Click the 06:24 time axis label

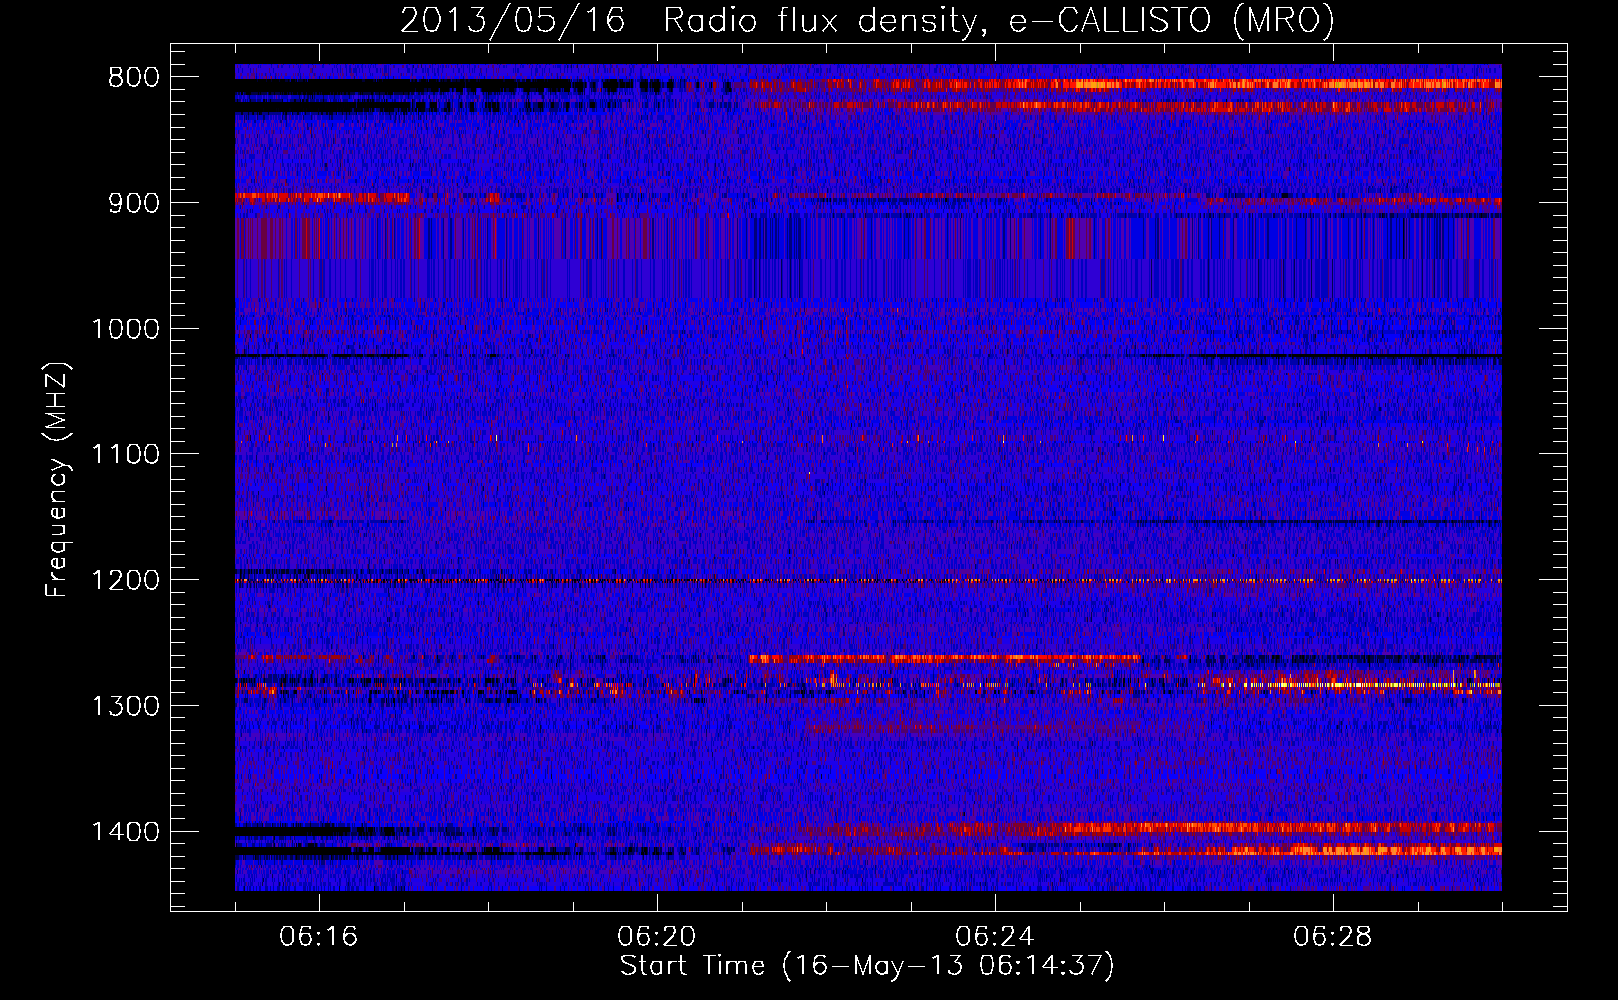coord(995,937)
